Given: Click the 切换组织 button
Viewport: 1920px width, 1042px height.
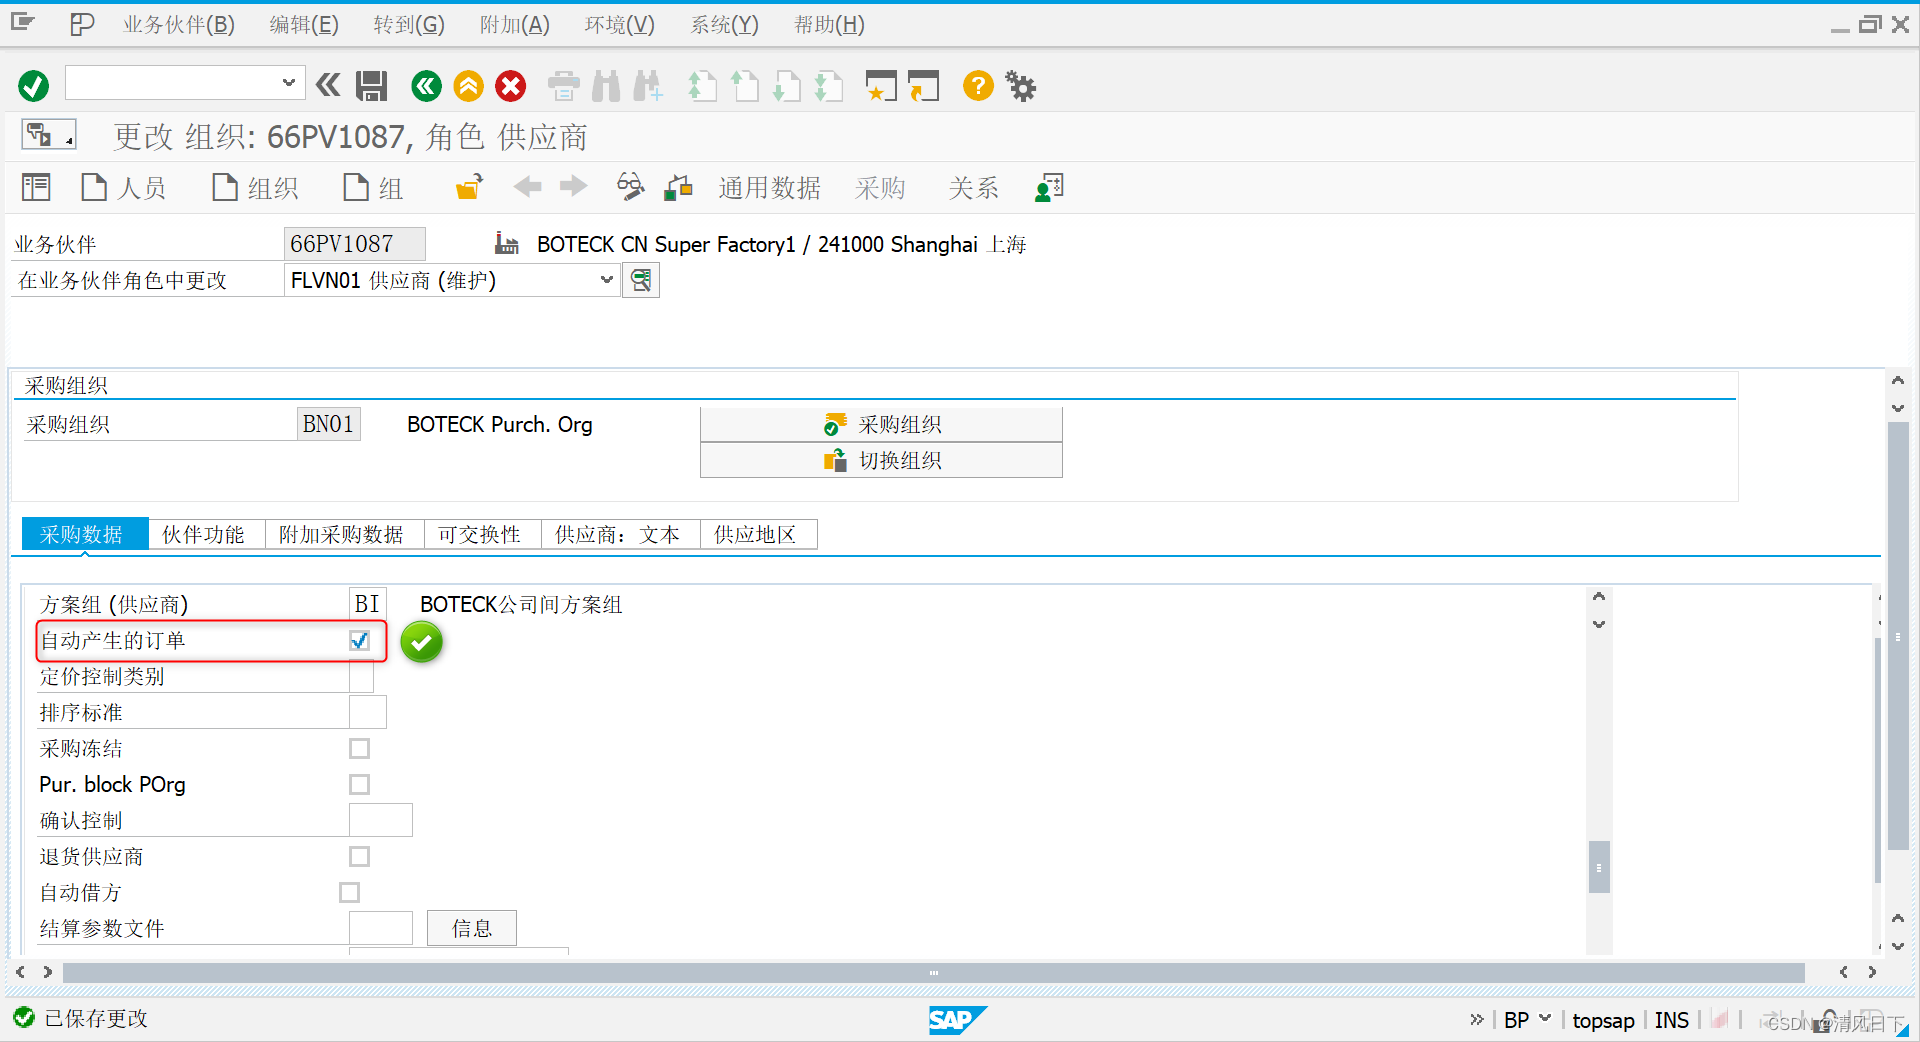Looking at the screenshot, I should click(880, 460).
